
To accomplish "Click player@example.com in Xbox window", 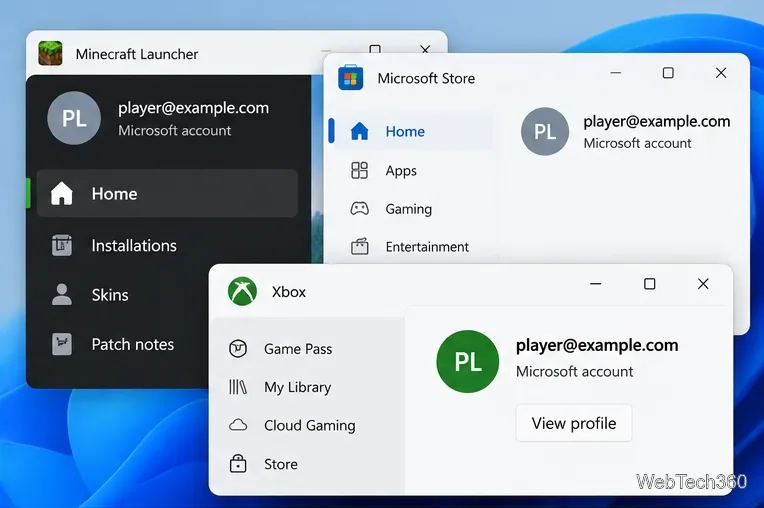I will (x=597, y=345).
